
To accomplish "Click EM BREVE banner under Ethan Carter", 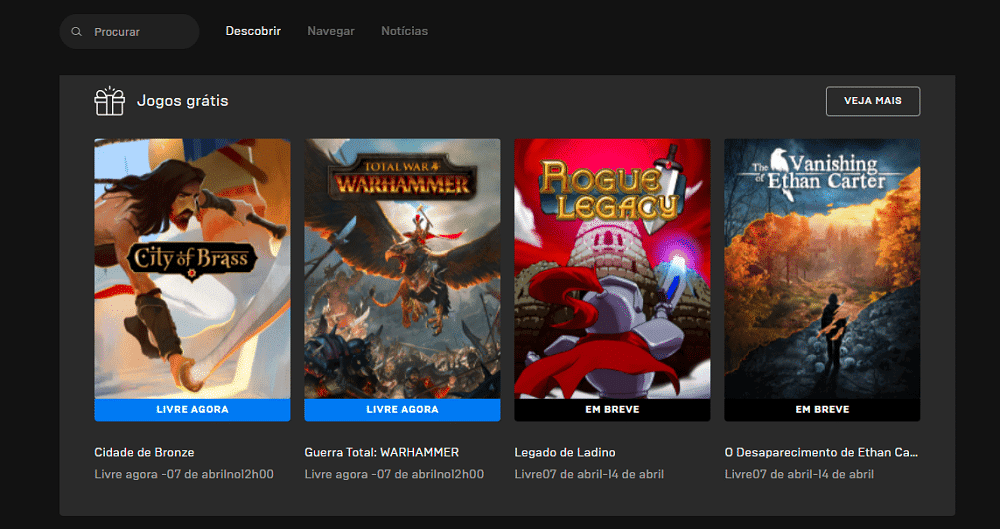I will coord(822,410).
